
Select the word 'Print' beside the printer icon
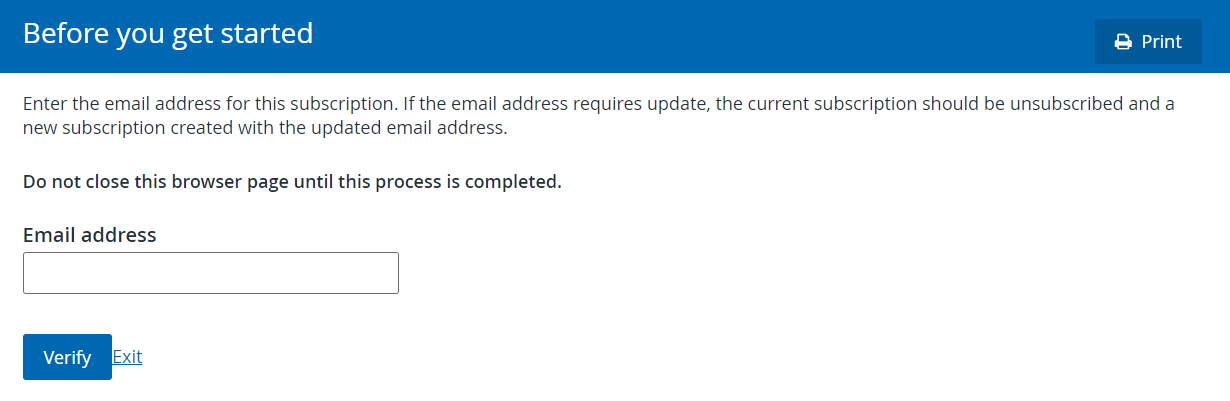(x=1162, y=42)
